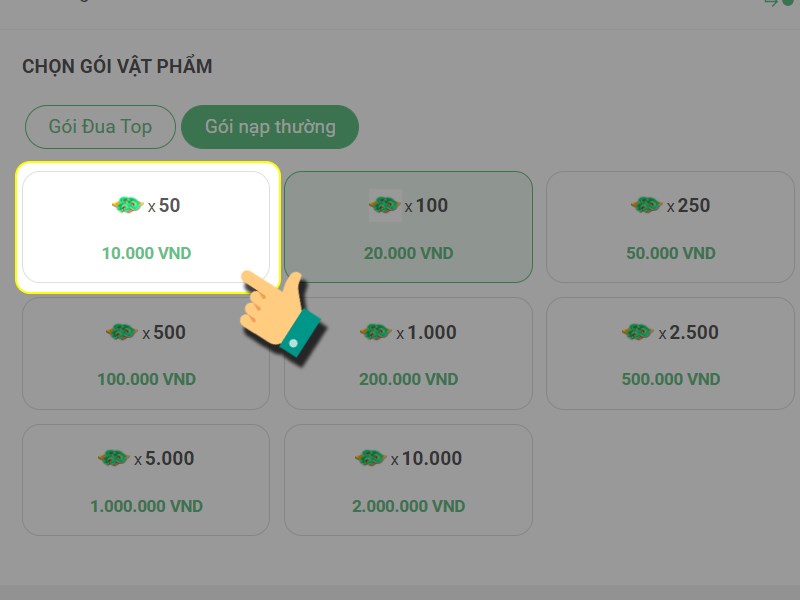Click the gem icon in the x50 package

click(127, 206)
